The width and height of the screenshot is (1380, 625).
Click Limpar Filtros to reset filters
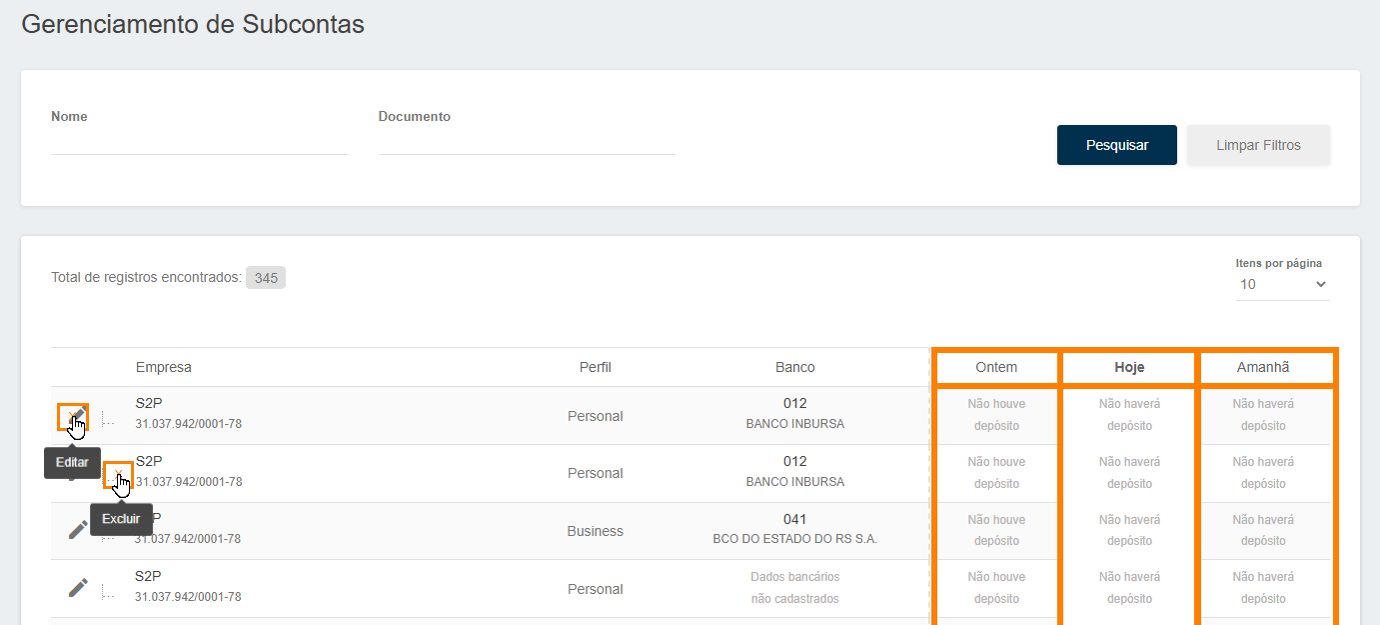point(1258,145)
